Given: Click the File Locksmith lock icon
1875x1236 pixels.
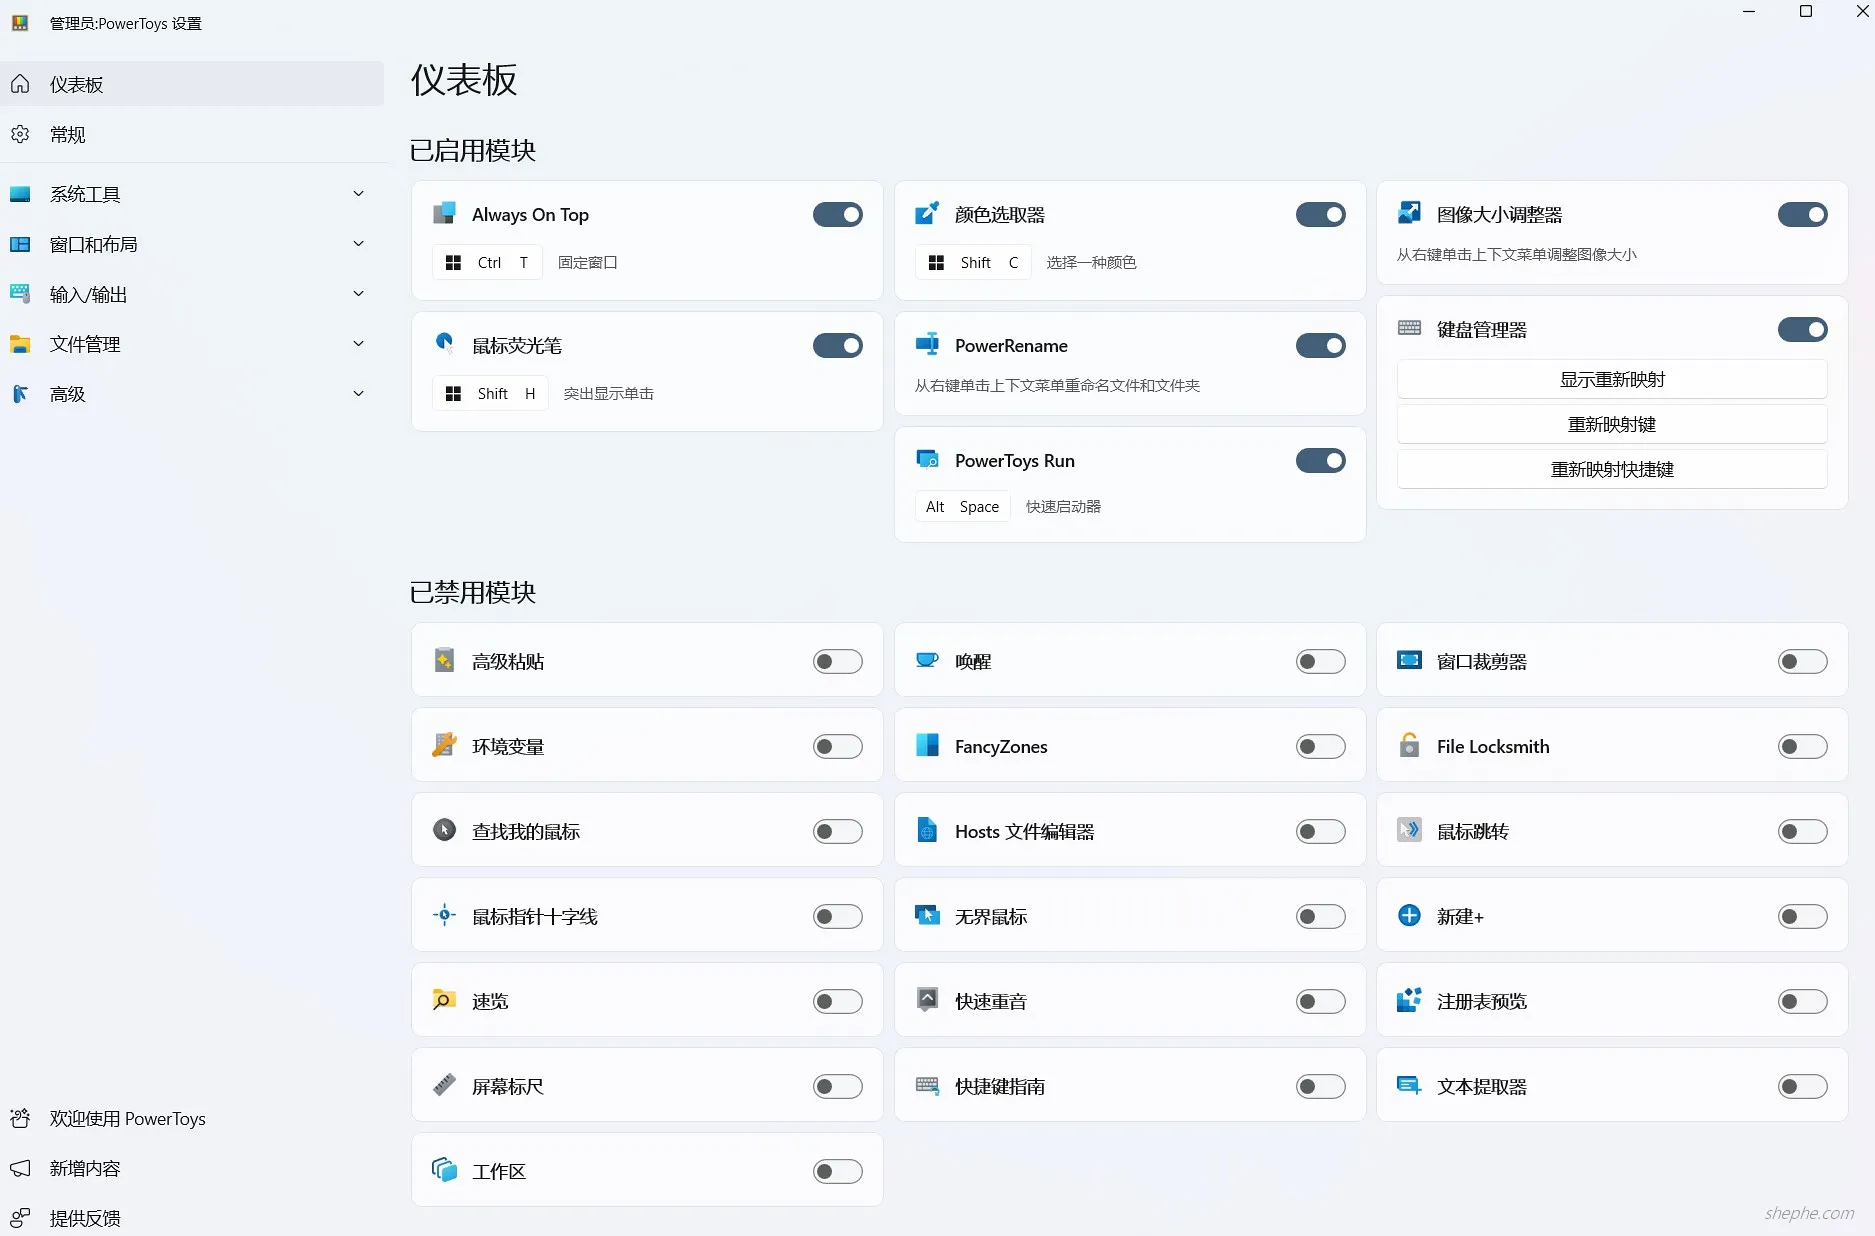Looking at the screenshot, I should point(1410,746).
